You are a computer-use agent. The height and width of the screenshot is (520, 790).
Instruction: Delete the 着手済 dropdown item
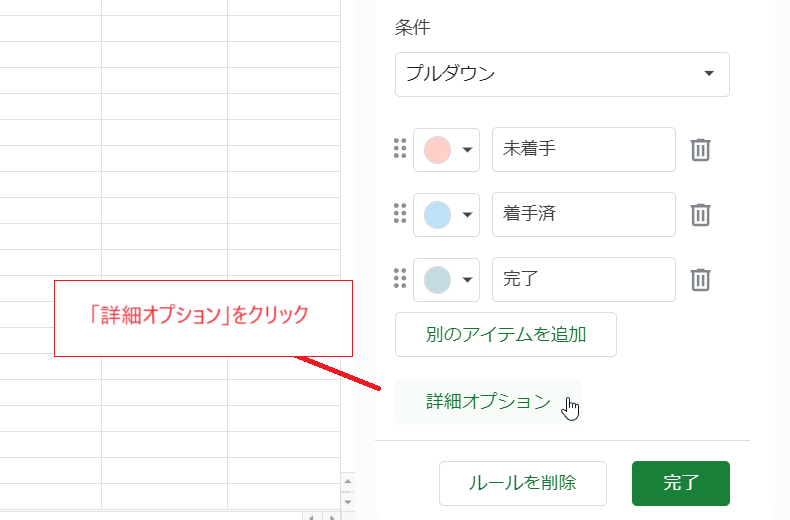click(x=700, y=215)
